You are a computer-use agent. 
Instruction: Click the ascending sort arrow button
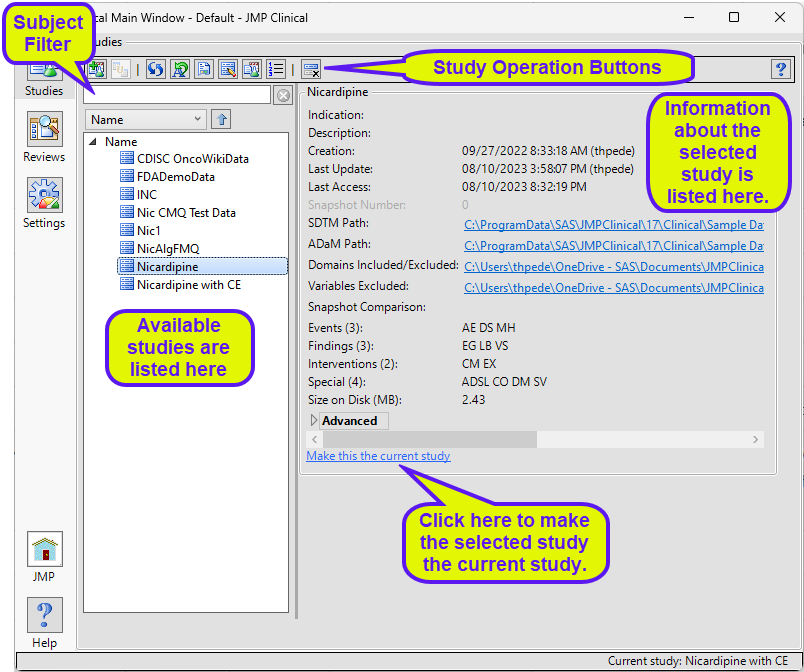pyautogui.click(x=221, y=119)
